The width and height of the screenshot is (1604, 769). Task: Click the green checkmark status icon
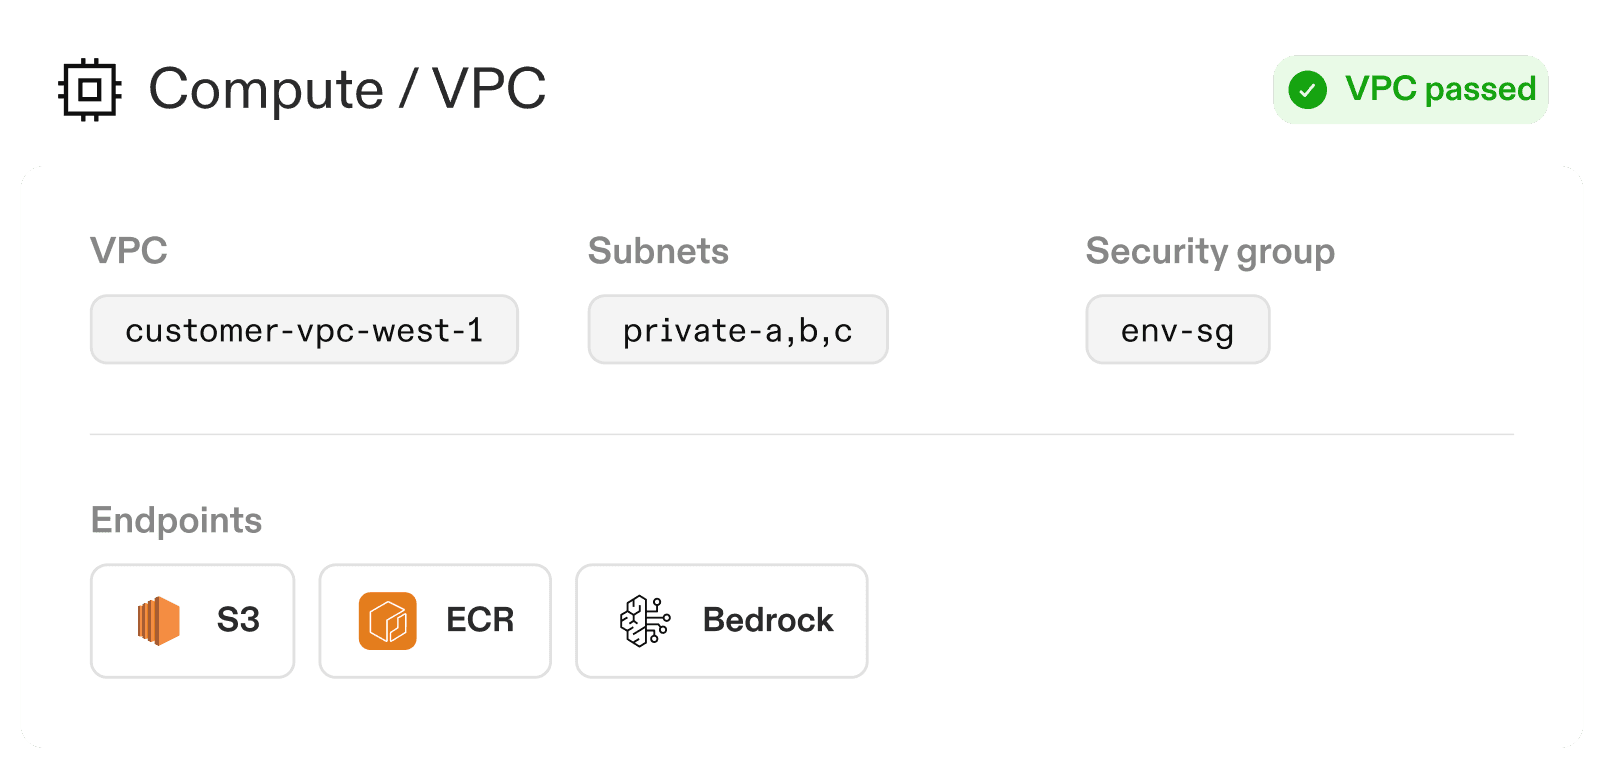(1307, 90)
